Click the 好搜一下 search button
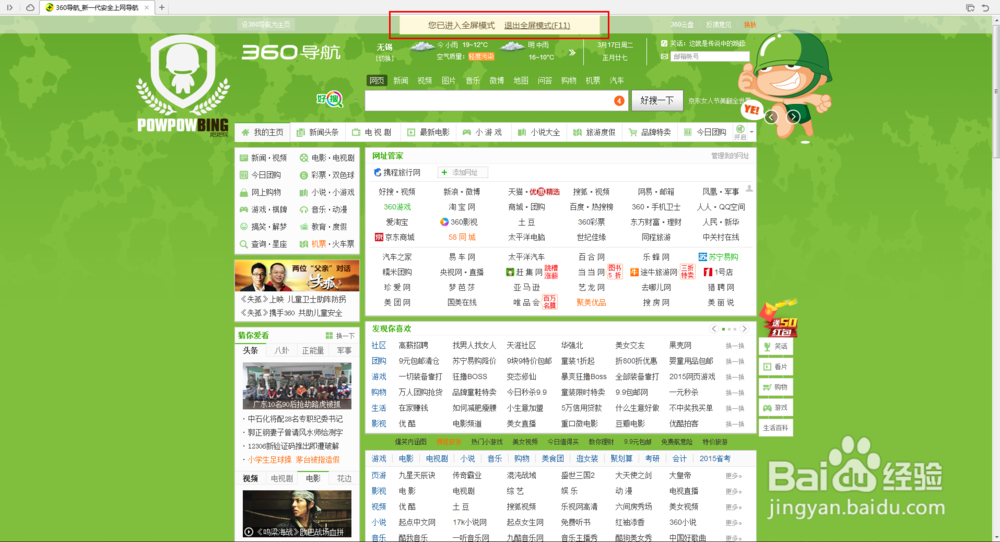The image size is (1000, 542). [657, 101]
